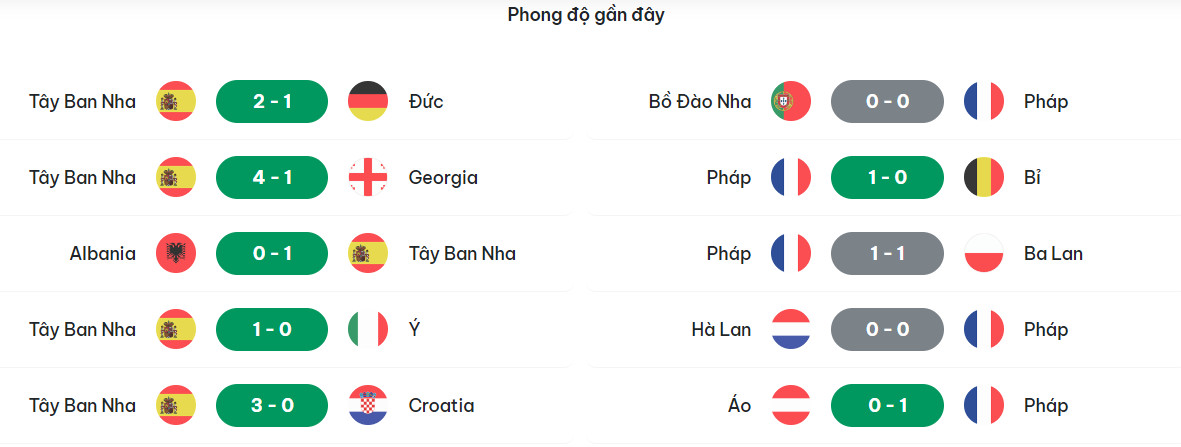
Task: Click the Netherlands flag icon
Action: (790, 329)
